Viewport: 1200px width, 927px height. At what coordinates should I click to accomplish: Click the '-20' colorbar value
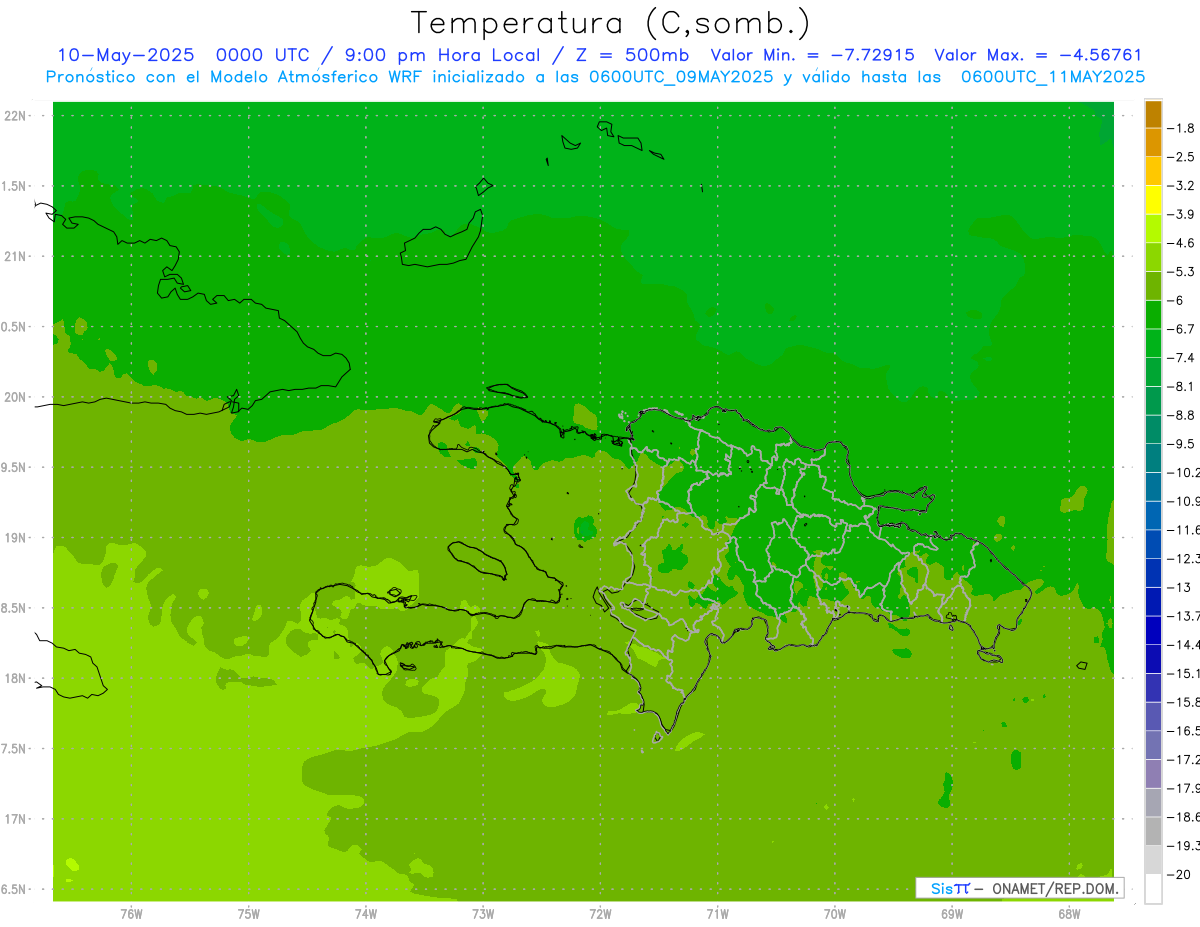pos(1179,875)
